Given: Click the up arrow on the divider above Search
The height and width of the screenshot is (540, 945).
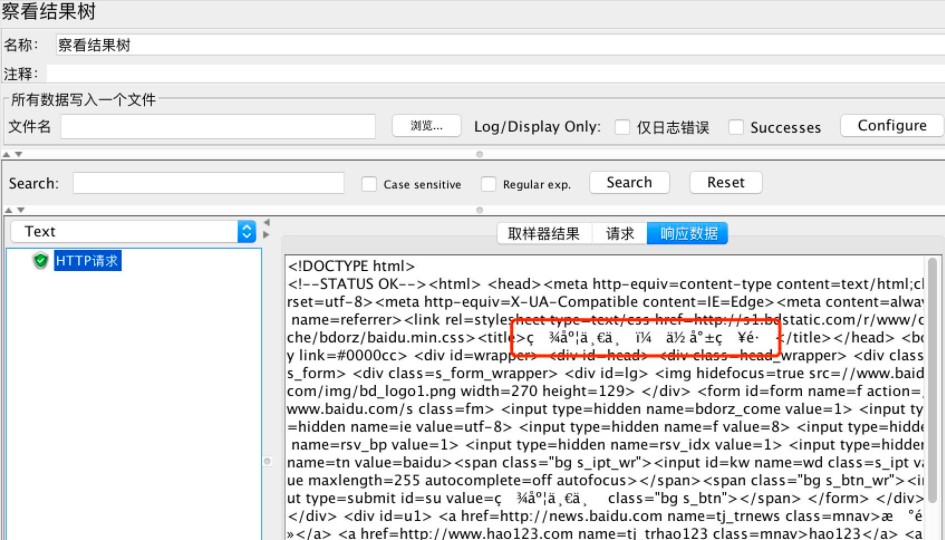Looking at the screenshot, I should [x=8, y=154].
